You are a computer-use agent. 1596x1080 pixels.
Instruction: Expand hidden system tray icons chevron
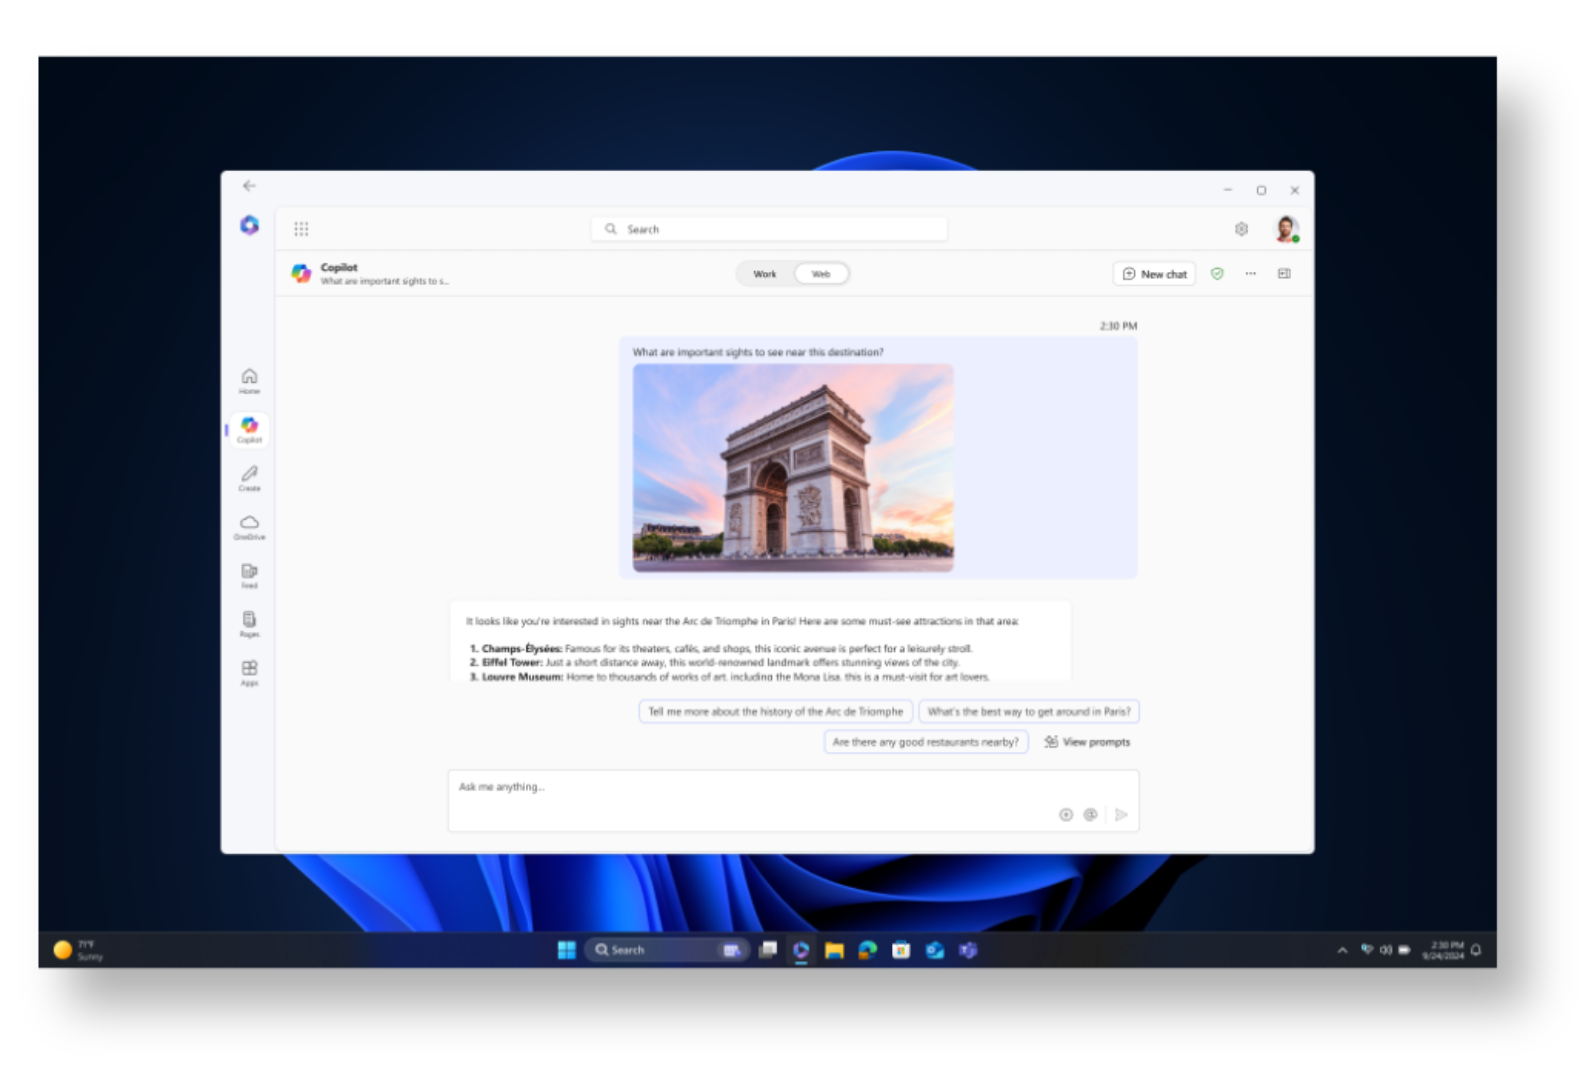[x=1342, y=950]
